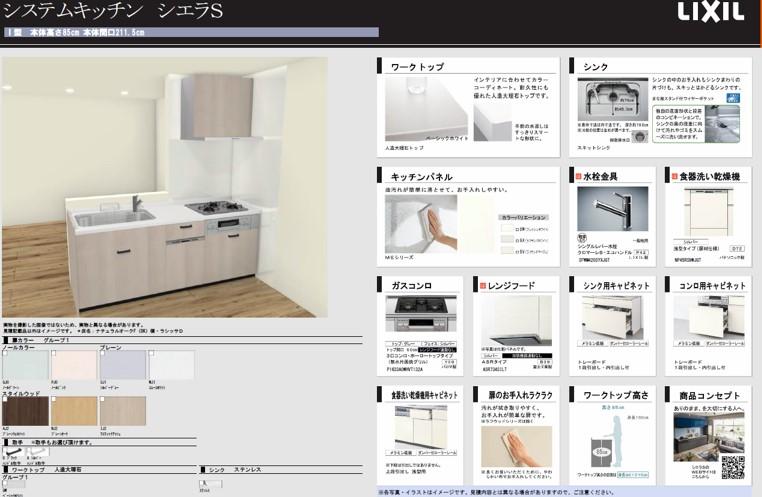This screenshot has height=497, width=762.
Task: Click the person silhouette in ワークトップ高さ card
Action: (x=618, y=442)
